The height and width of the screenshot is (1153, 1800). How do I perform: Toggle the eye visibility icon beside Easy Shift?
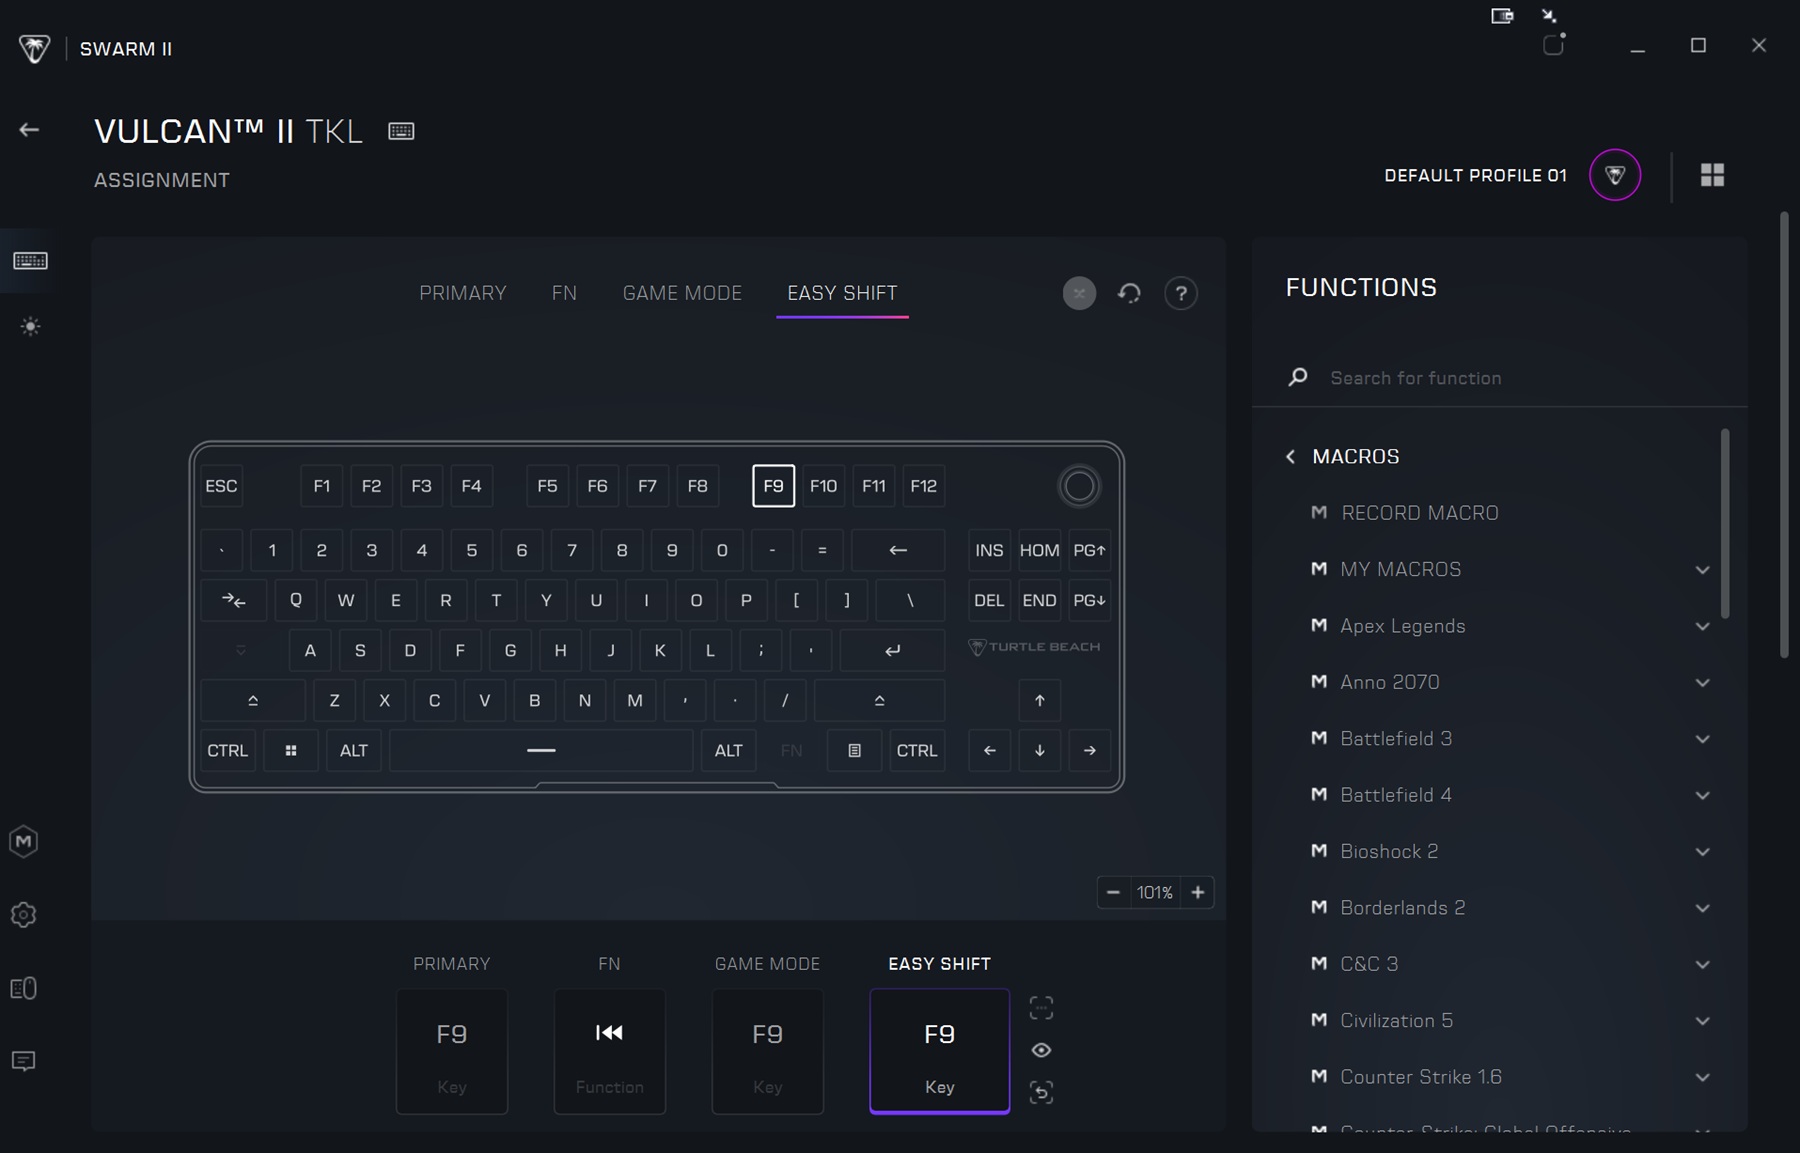pos(1041,1050)
